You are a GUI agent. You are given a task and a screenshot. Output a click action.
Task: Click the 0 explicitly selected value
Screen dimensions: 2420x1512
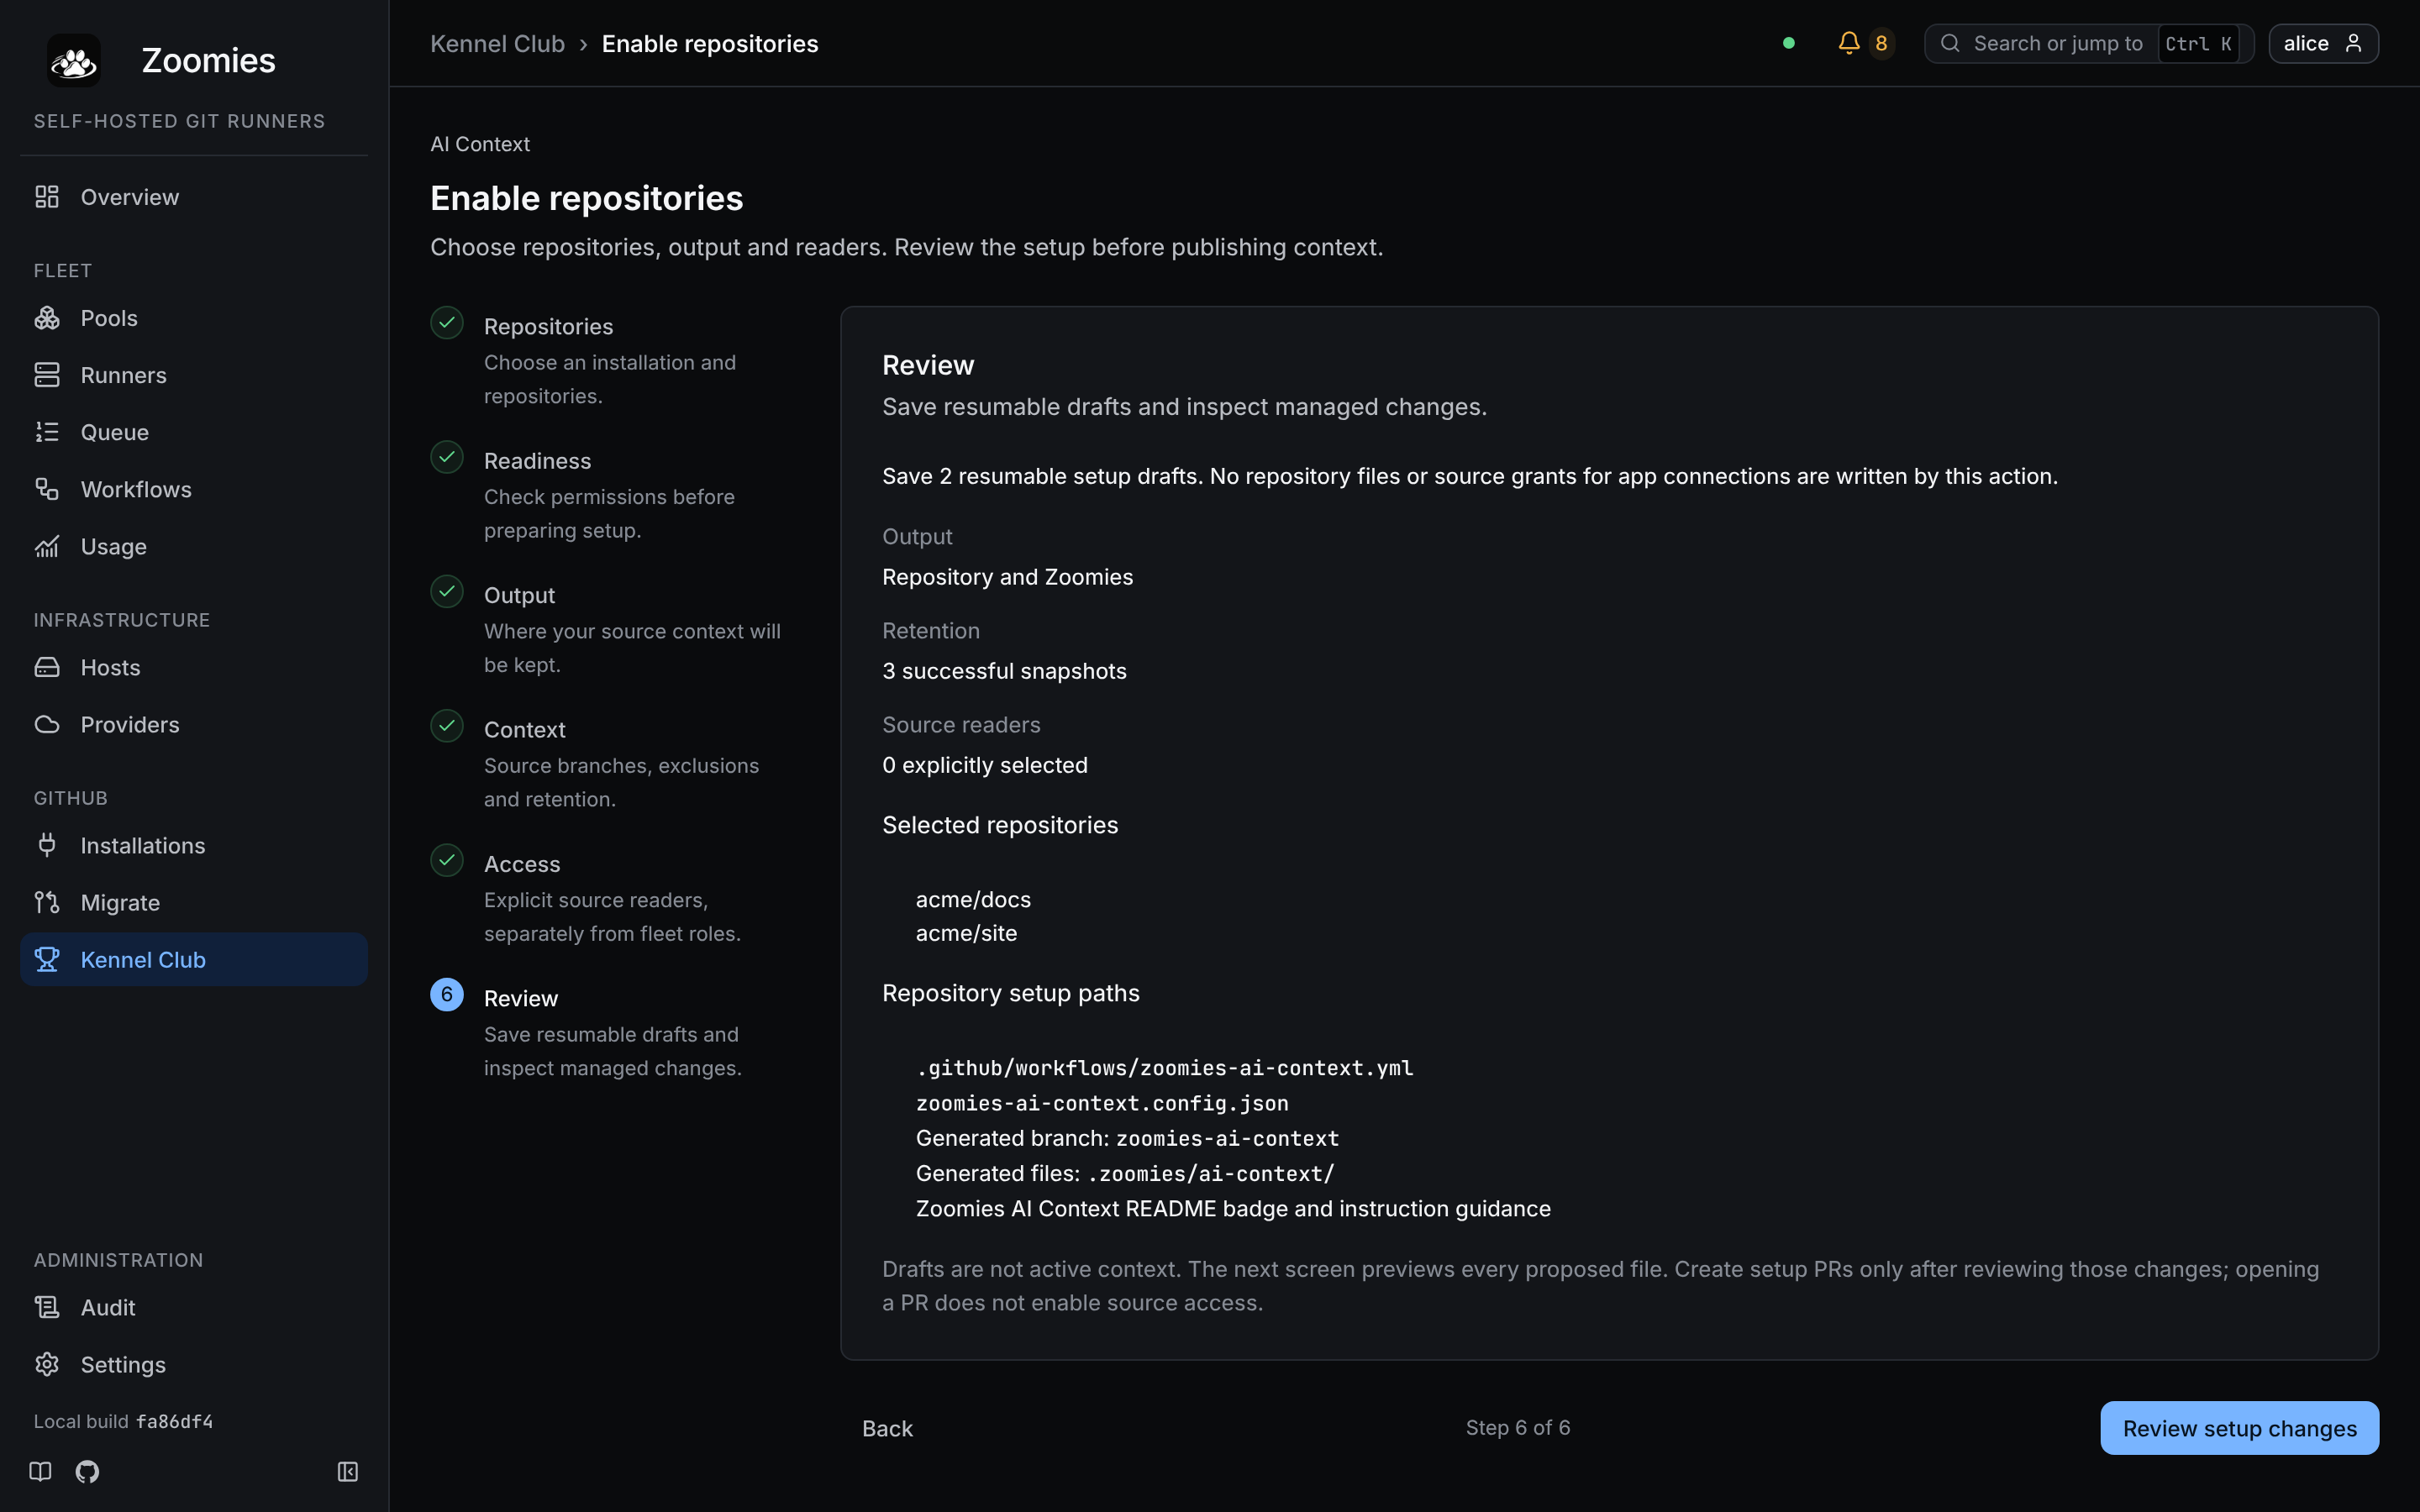pos(985,765)
